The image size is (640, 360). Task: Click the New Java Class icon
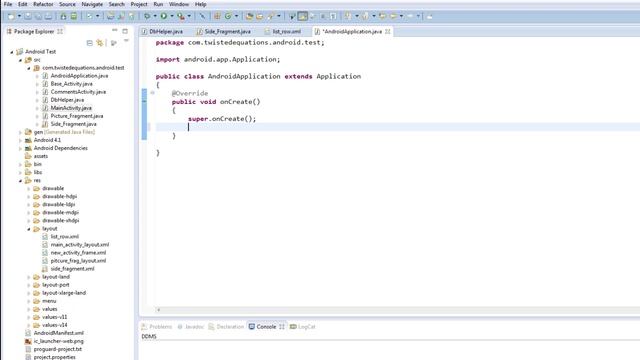[228, 16]
